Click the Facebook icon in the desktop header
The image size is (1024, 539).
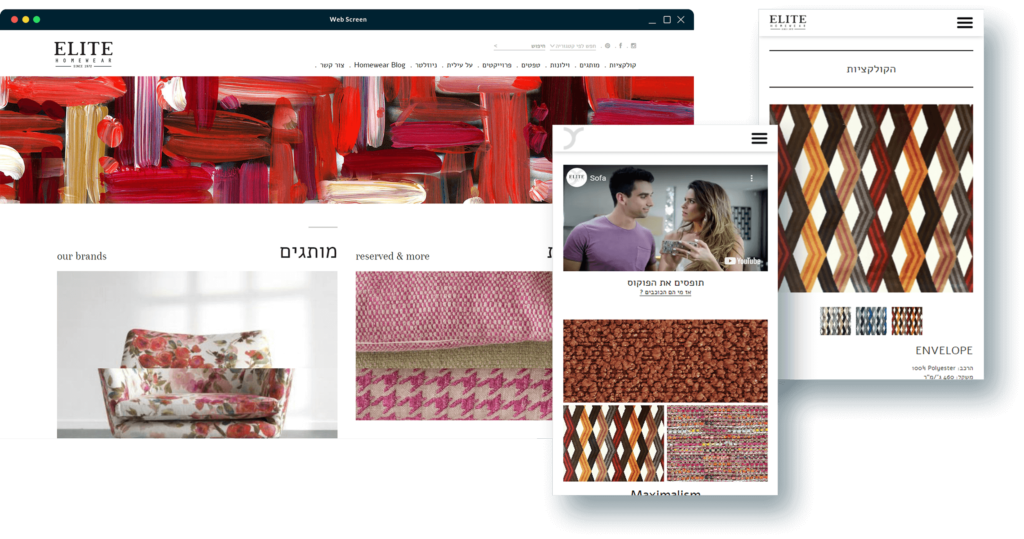[x=620, y=46]
